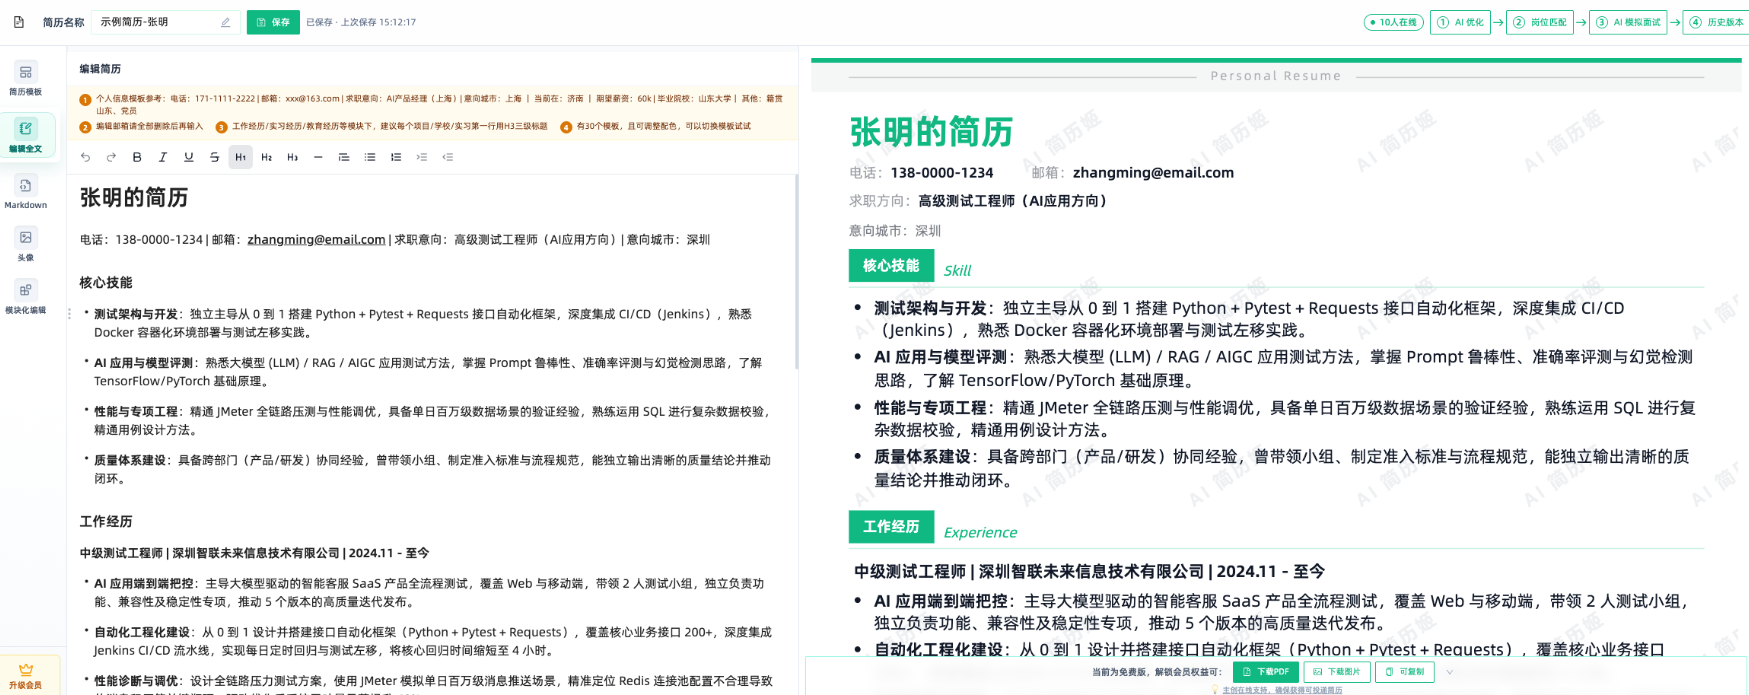Toggle numbered list formatting
This screenshot has width=1749, height=695.
[396, 157]
